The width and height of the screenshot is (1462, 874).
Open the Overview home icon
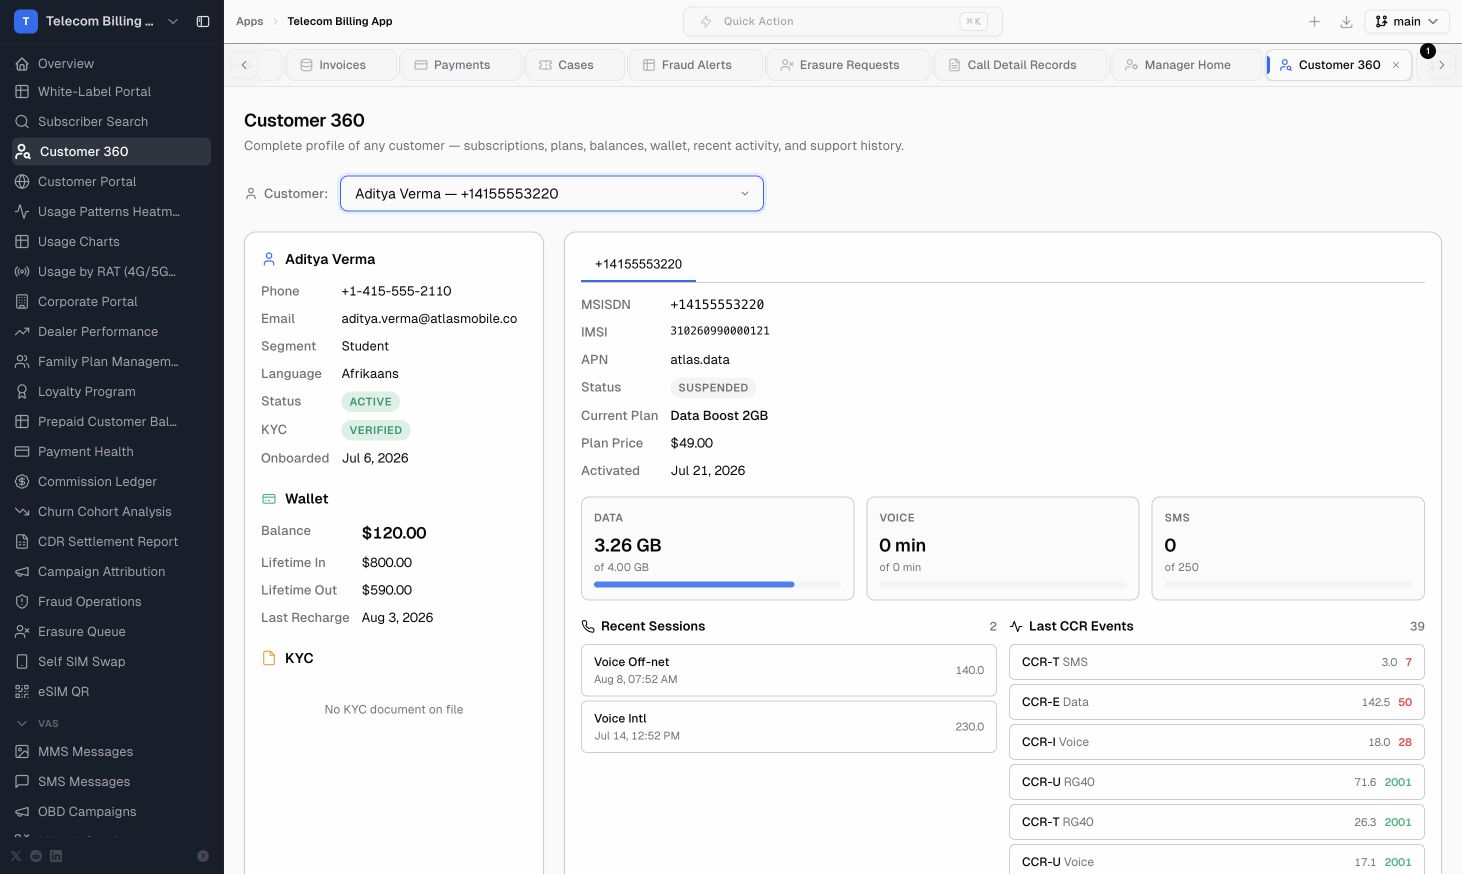coord(22,64)
